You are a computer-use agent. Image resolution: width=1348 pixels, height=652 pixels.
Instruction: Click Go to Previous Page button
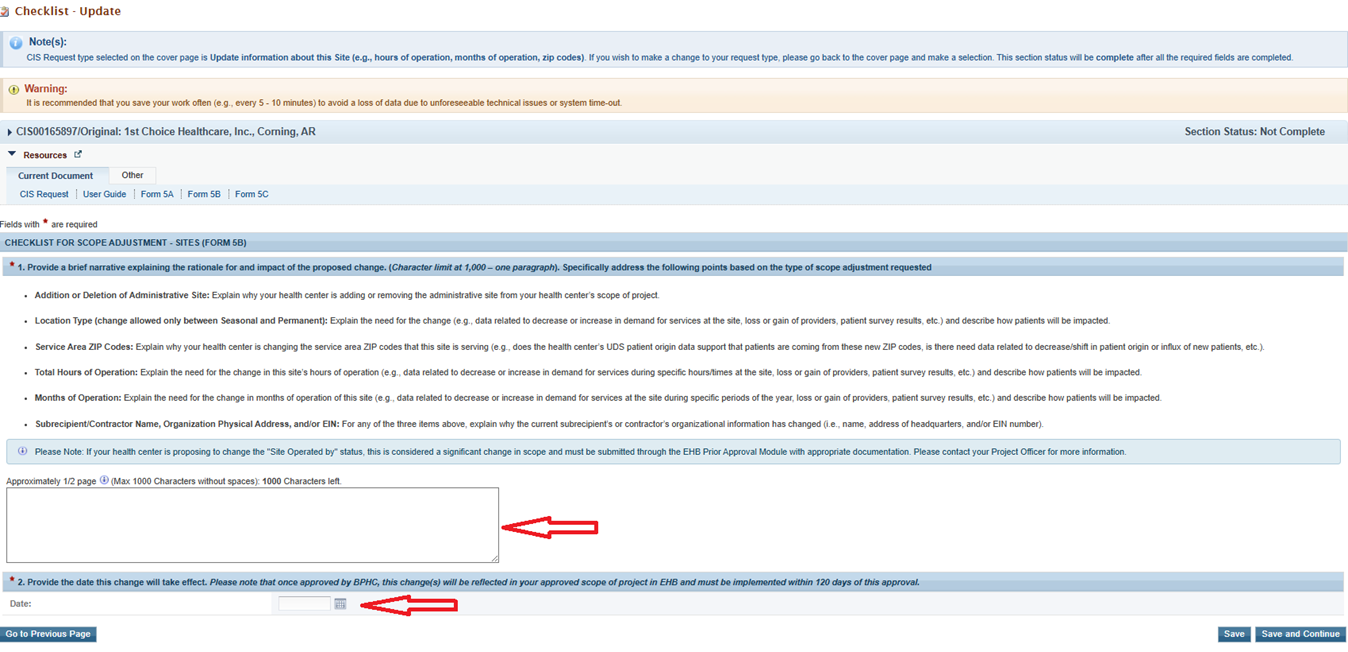point(48,634)
